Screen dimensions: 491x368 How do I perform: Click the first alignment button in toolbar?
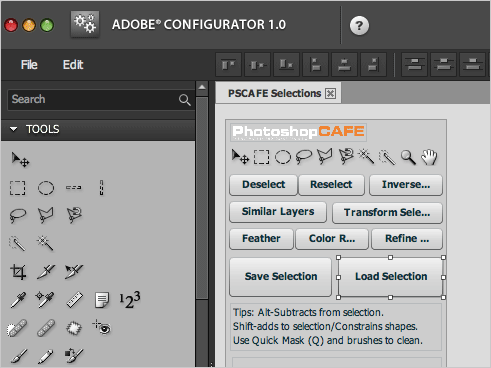pos(228,65)
